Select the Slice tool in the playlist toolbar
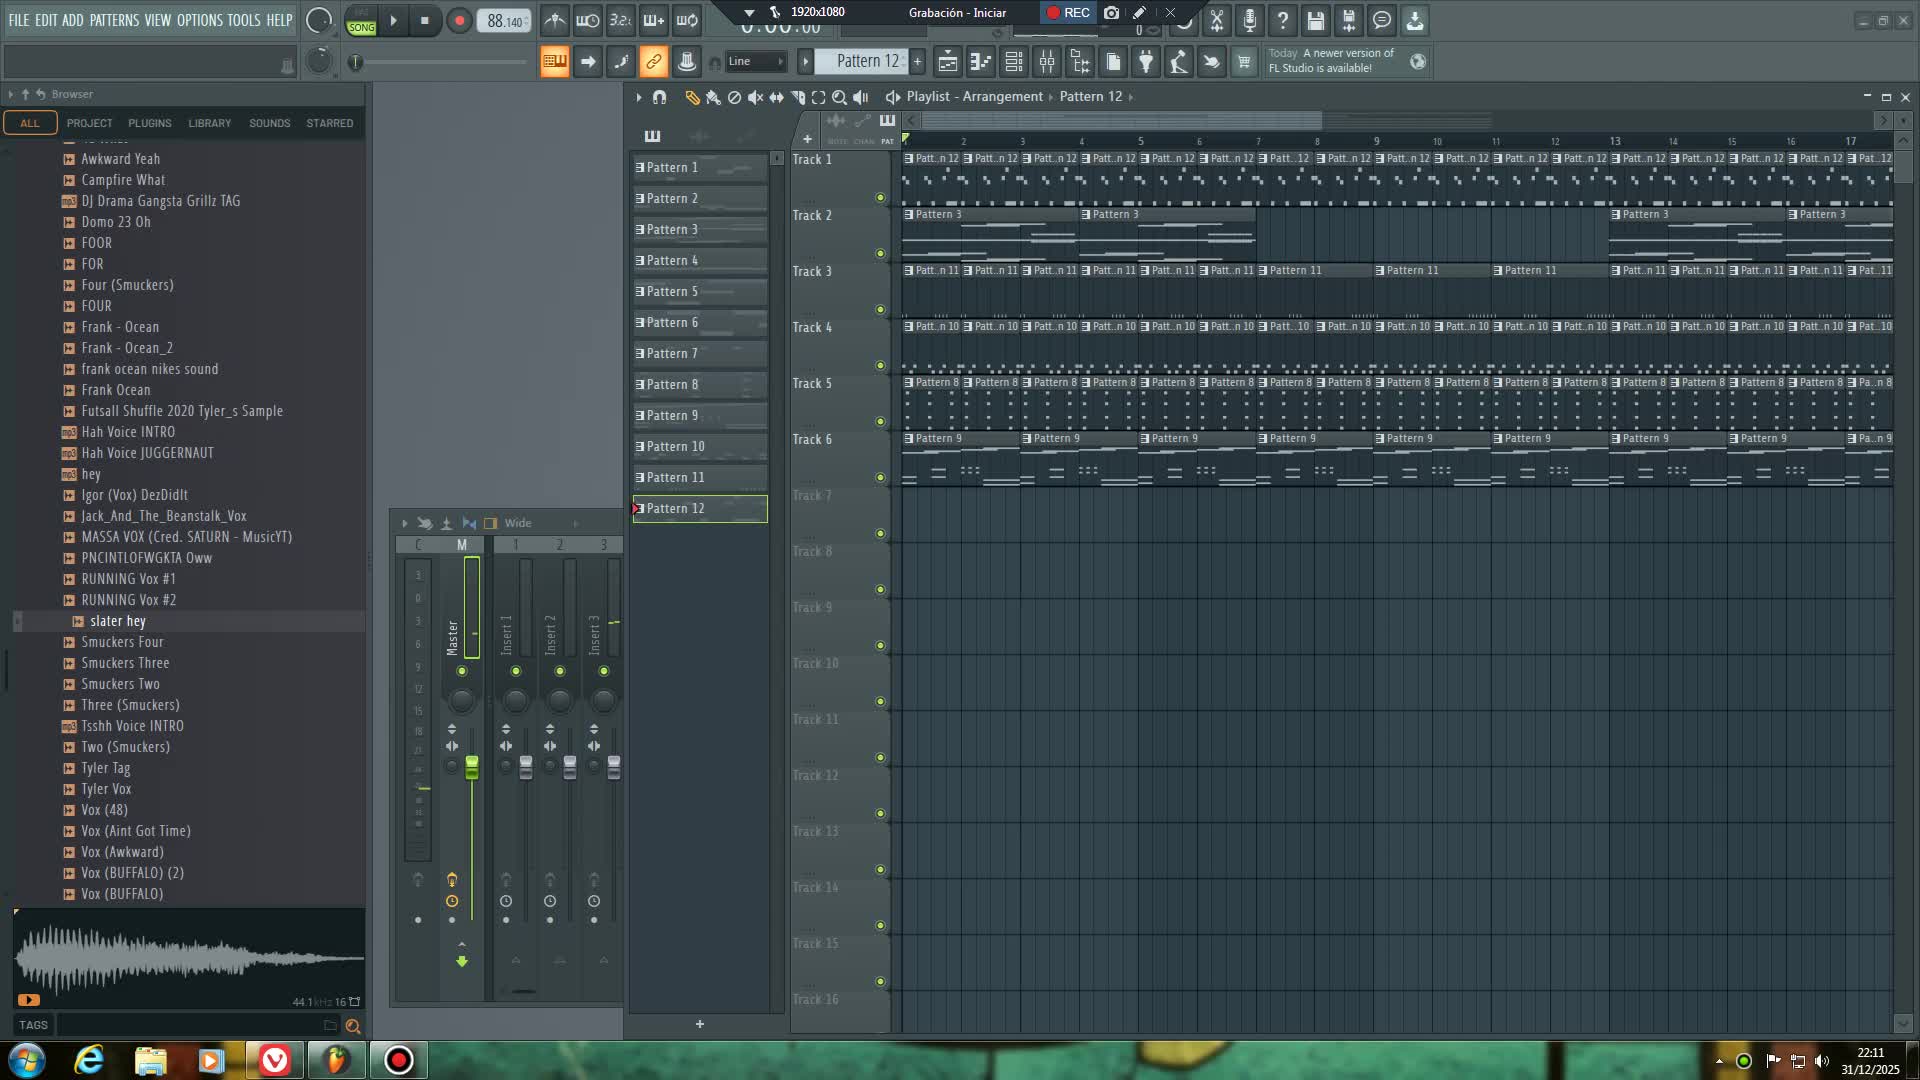1920x1080 pixels. pyautogui.click(x=798, y=97)
